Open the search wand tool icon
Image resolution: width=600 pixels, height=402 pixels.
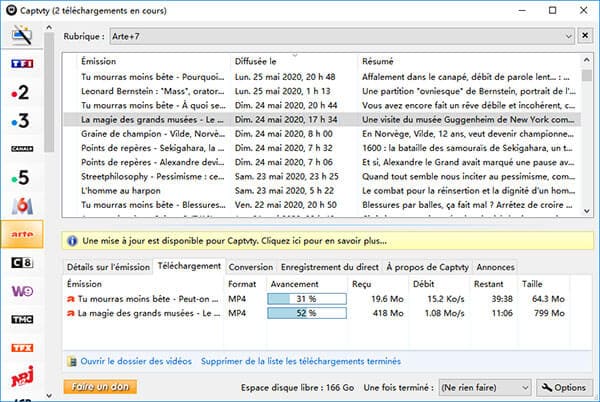click(x=22, y=35)
